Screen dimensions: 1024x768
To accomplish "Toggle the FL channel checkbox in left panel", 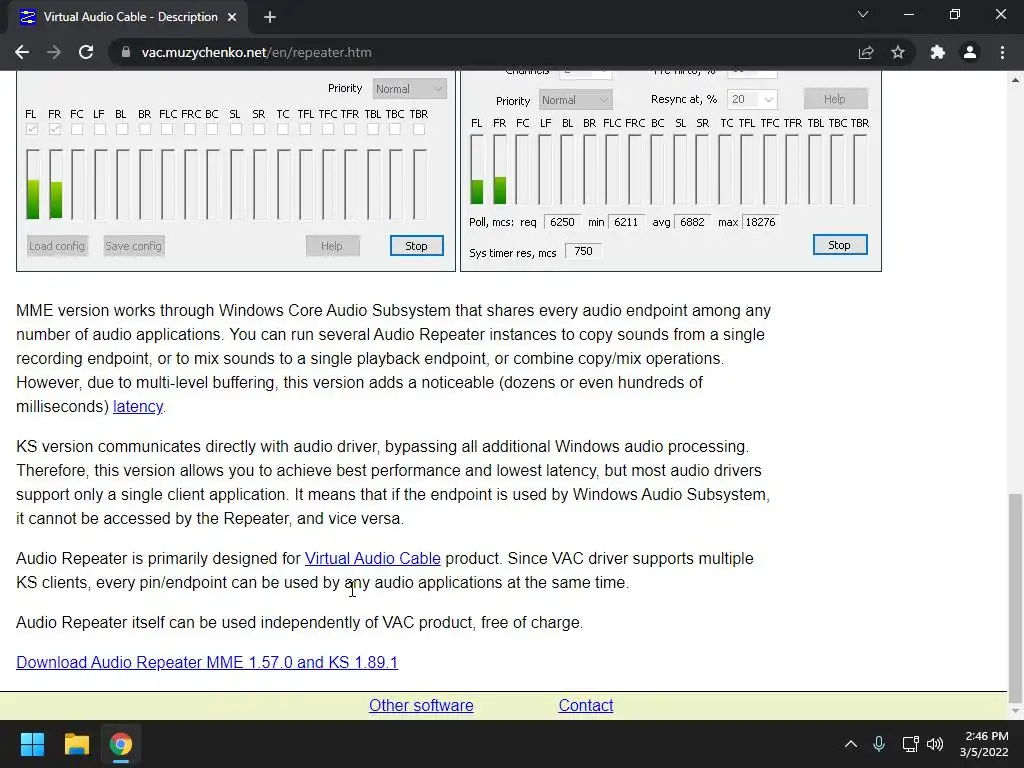I will [x=31, y=129].
